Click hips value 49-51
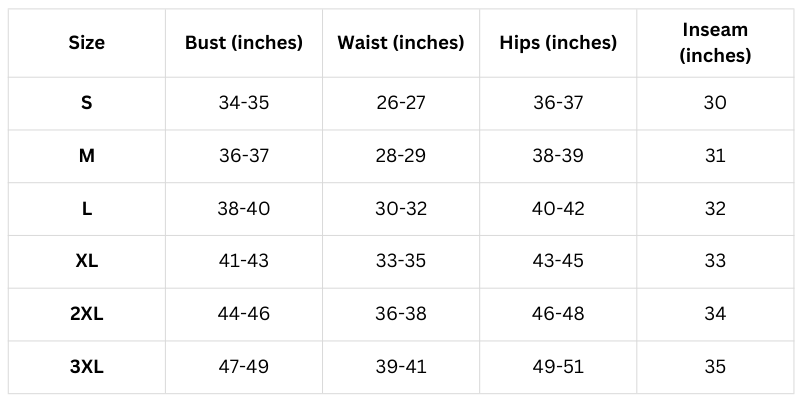Viewport: 800px width, 400px height. pos(558,367)
